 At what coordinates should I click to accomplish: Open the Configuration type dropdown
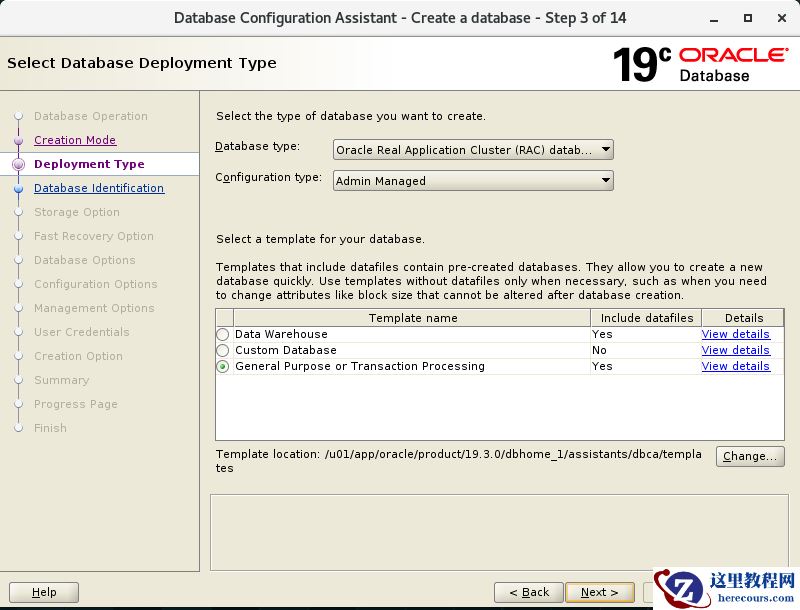click(473, 181)
